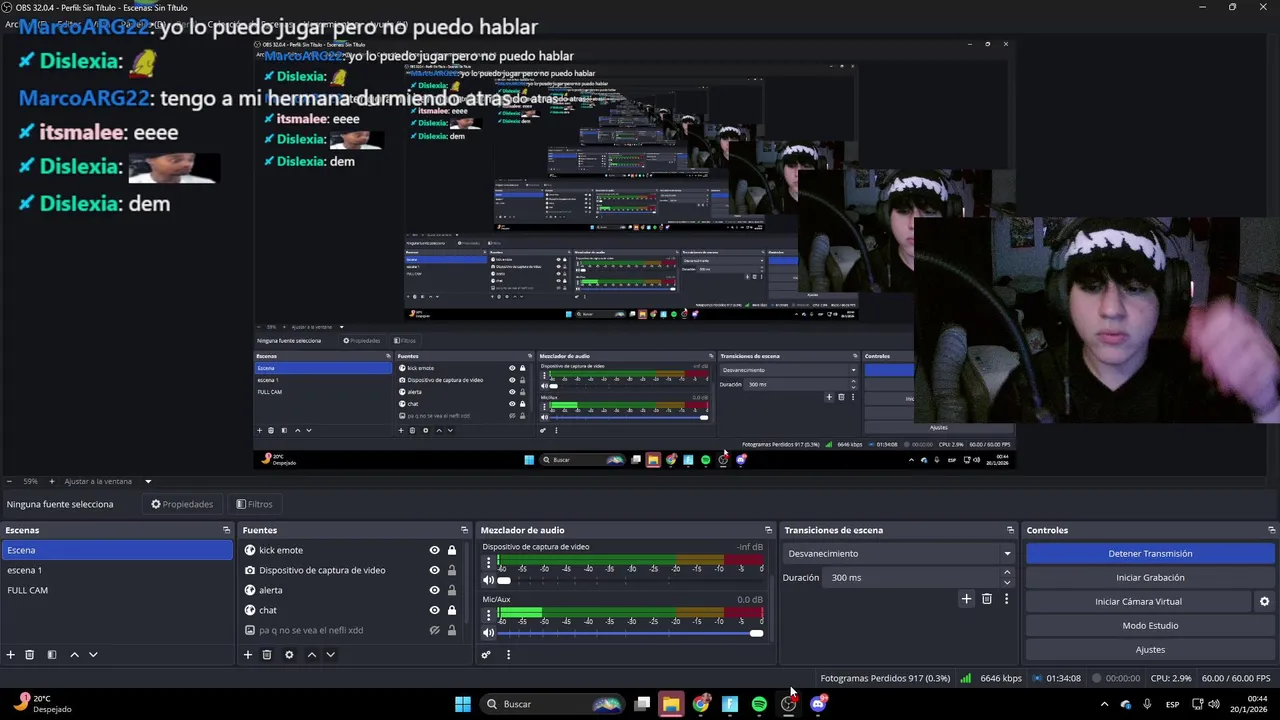This screenshot has width=1280, height=720.
Task: Pop out the Escenas dock panel
Action: [x=226, y=530]
